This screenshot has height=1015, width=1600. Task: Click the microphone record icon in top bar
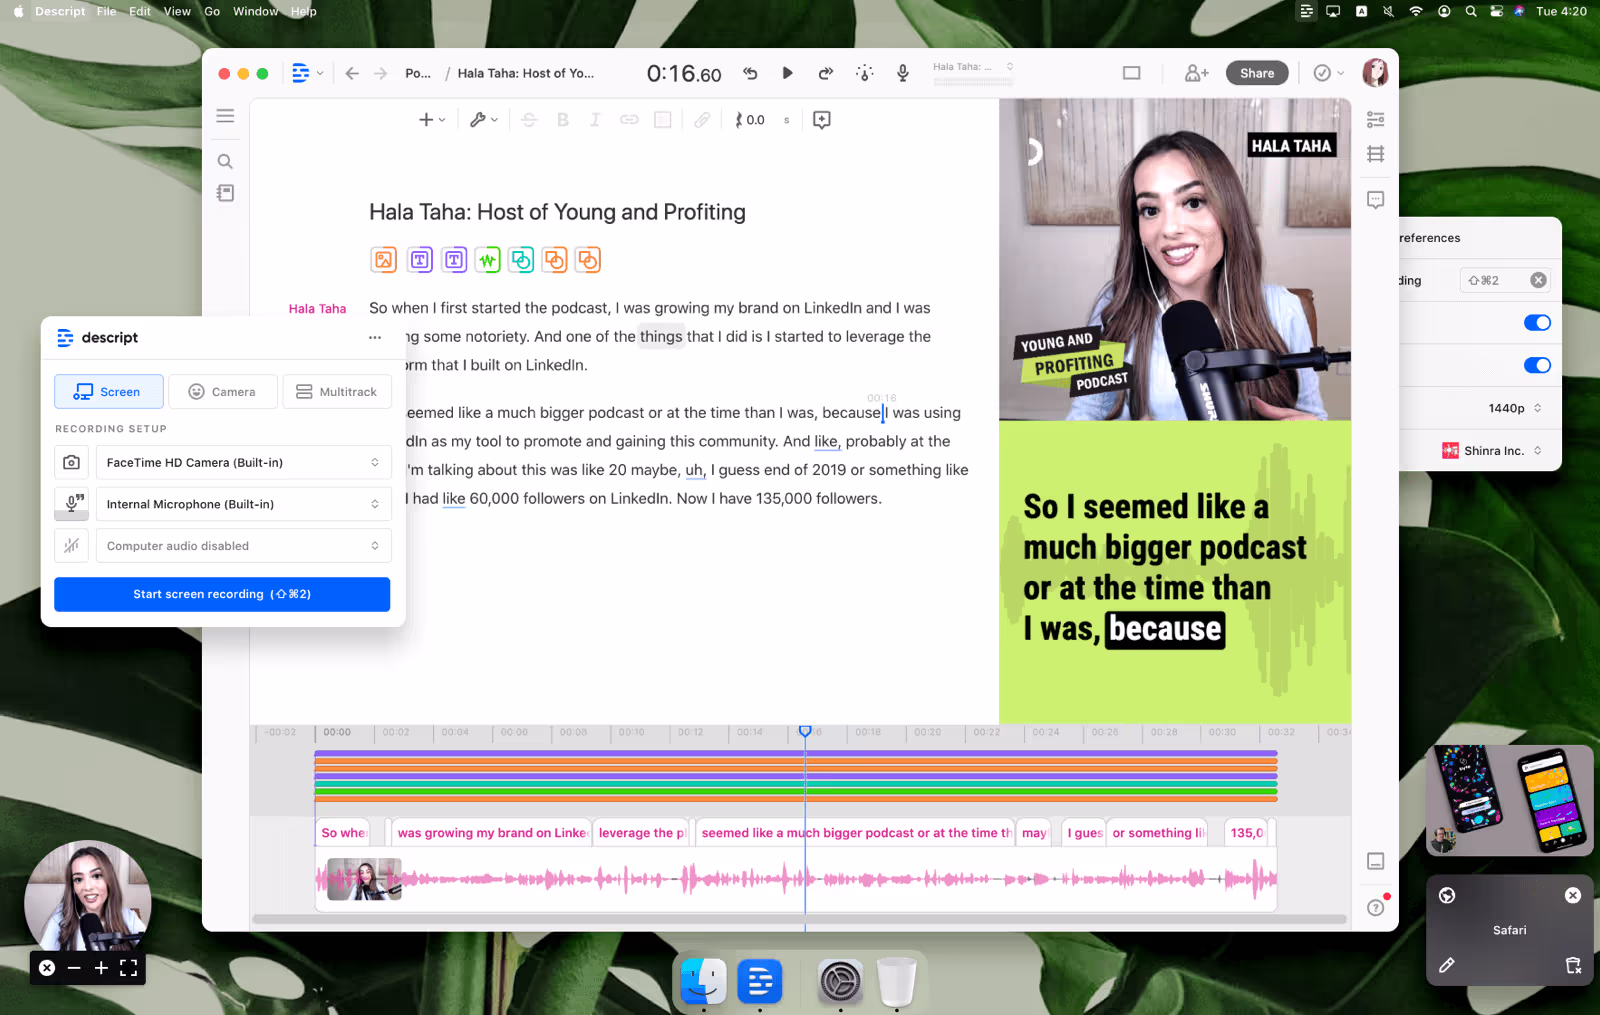903,73
